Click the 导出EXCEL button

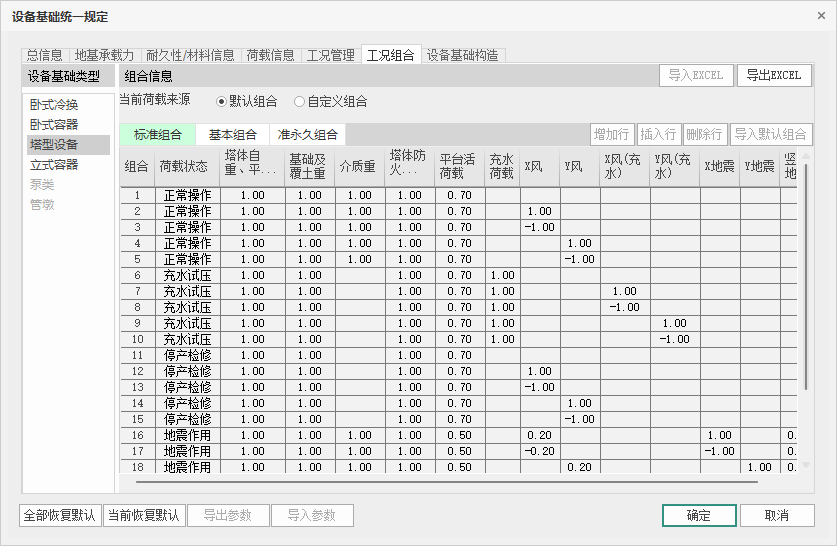774,75
